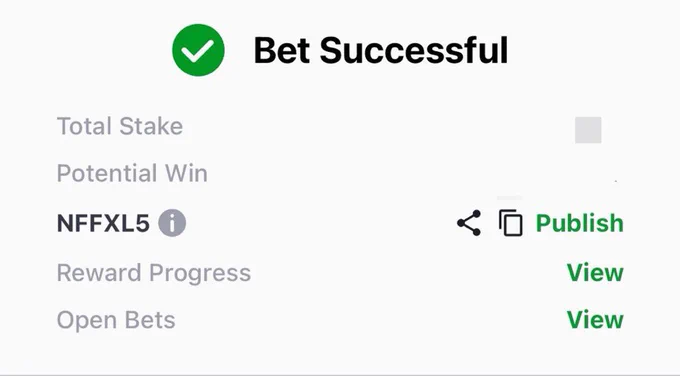
Task: Click the Open Bets label
Action: click(116, 320)
